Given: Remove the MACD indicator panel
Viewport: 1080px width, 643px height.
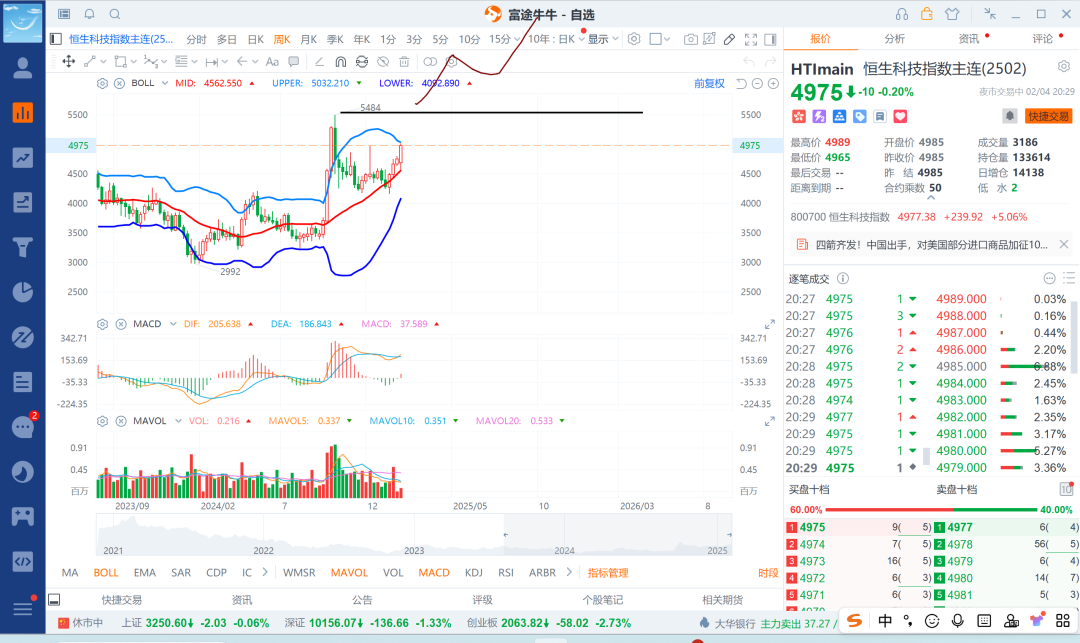Looking at the screenshot, I should 121,324.
